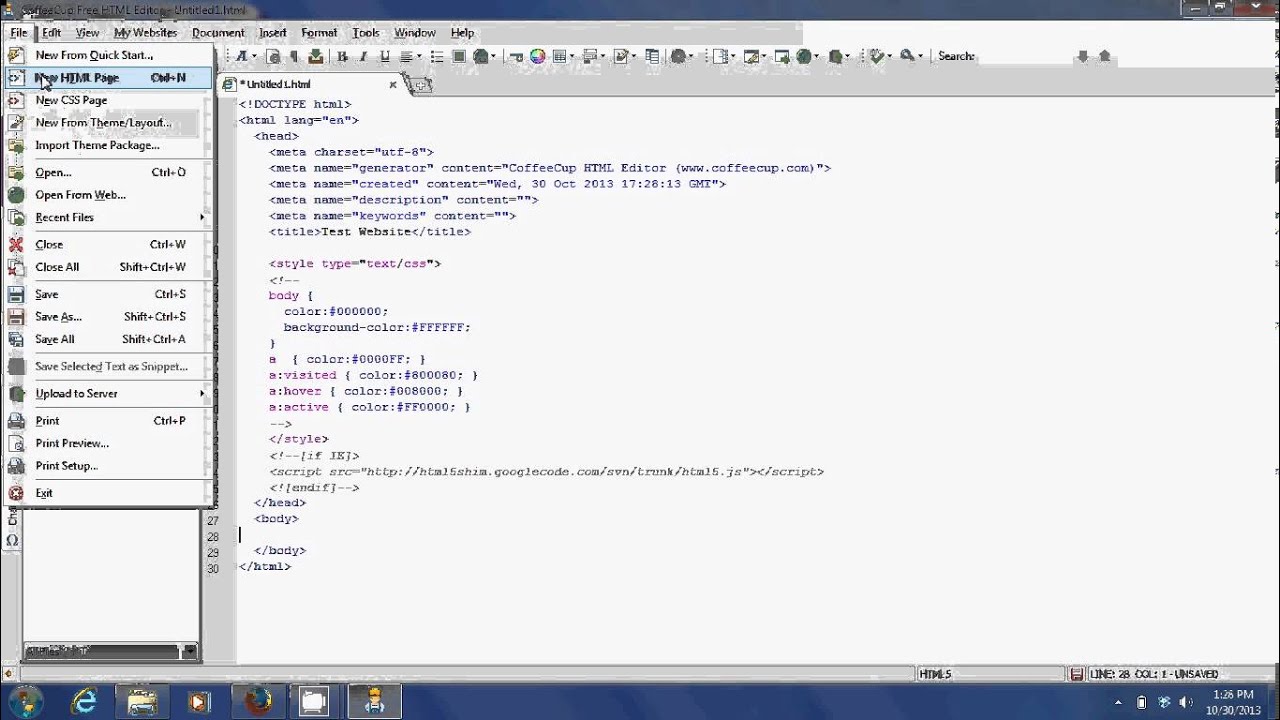Click the red Exit icon in File menu
This screenshot has width=1280, height=720.
16,493
